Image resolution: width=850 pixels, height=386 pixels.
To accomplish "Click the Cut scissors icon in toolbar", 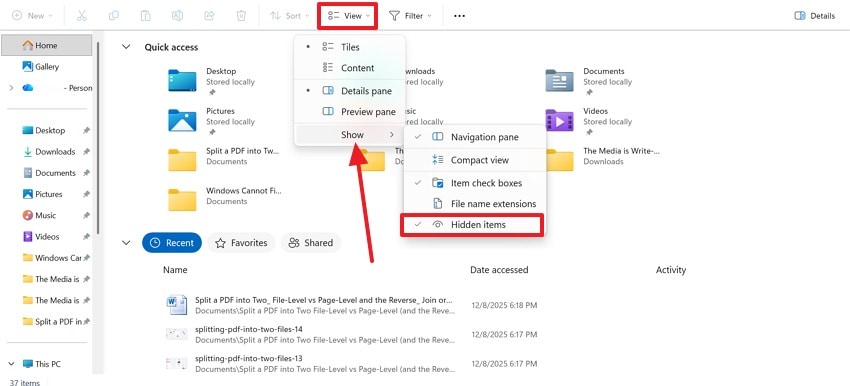I will pyautogui.click(x=82, y=16).
